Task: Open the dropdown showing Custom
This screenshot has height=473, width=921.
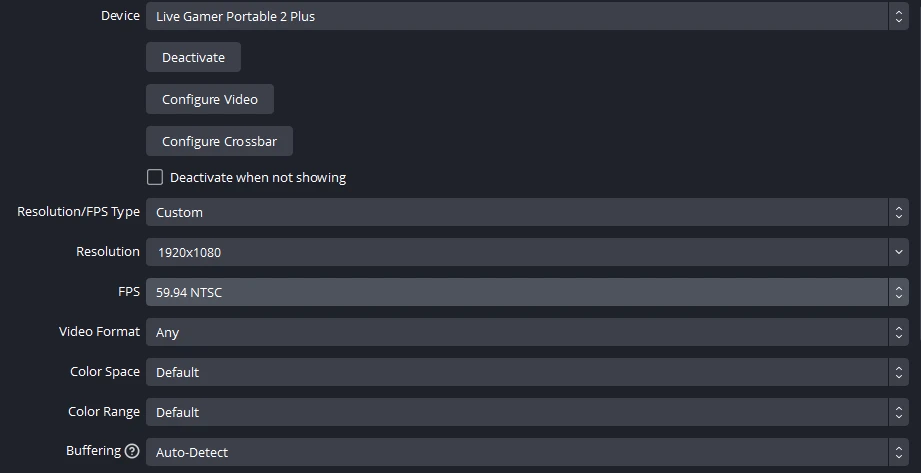Action: point(515,212)
